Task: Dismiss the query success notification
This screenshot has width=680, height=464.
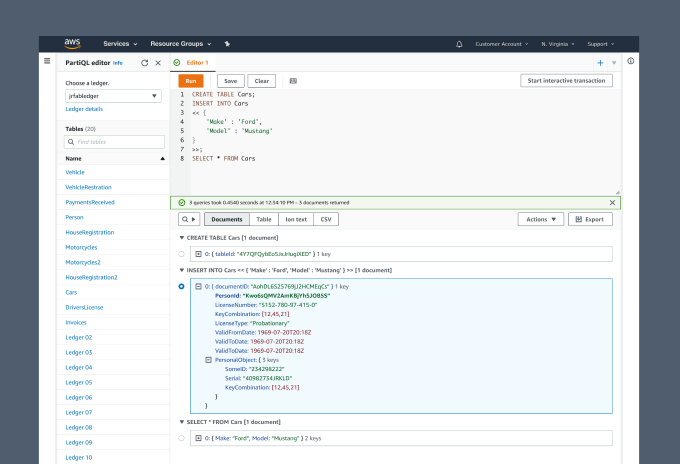Action: (x=612, y=202)
